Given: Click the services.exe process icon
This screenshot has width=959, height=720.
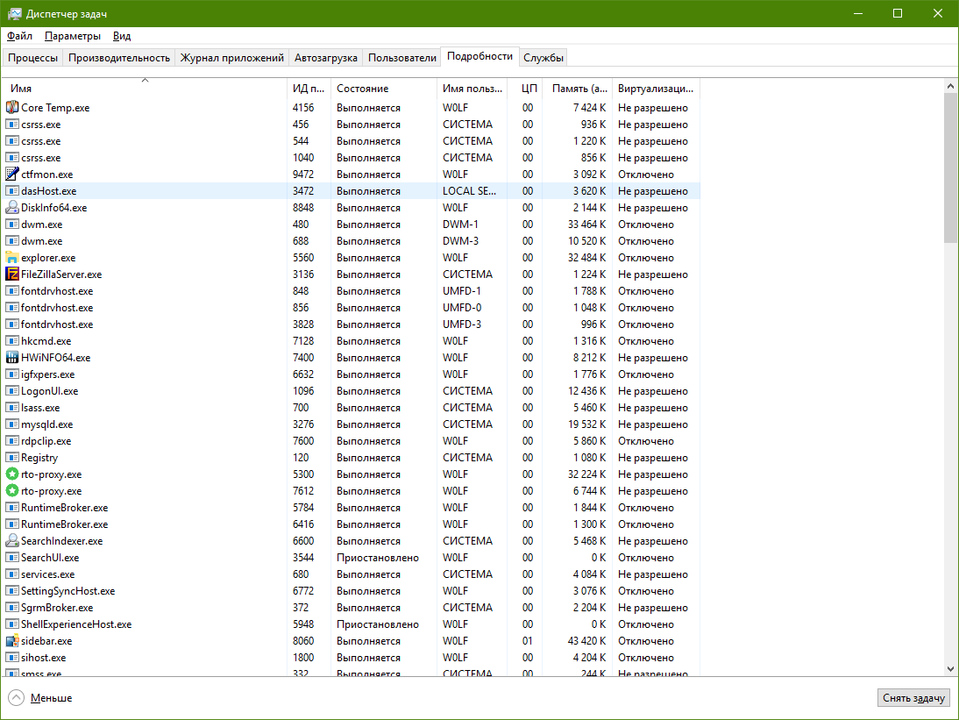Looking at the screenshot, I should pos(12,574).
